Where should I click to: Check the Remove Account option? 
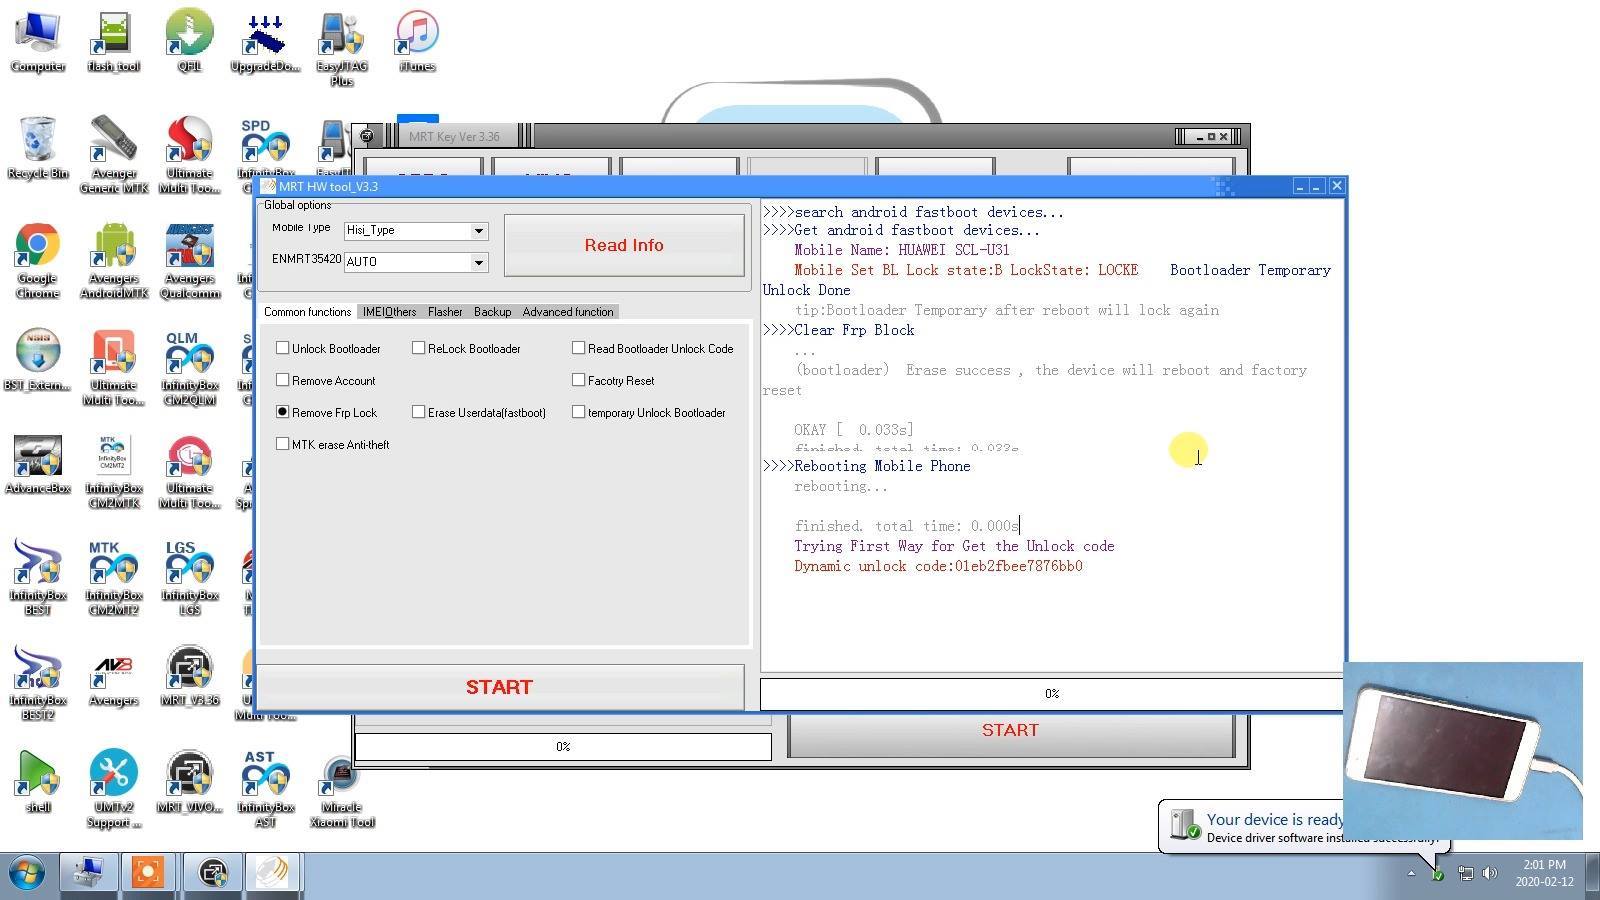point(283,380)
